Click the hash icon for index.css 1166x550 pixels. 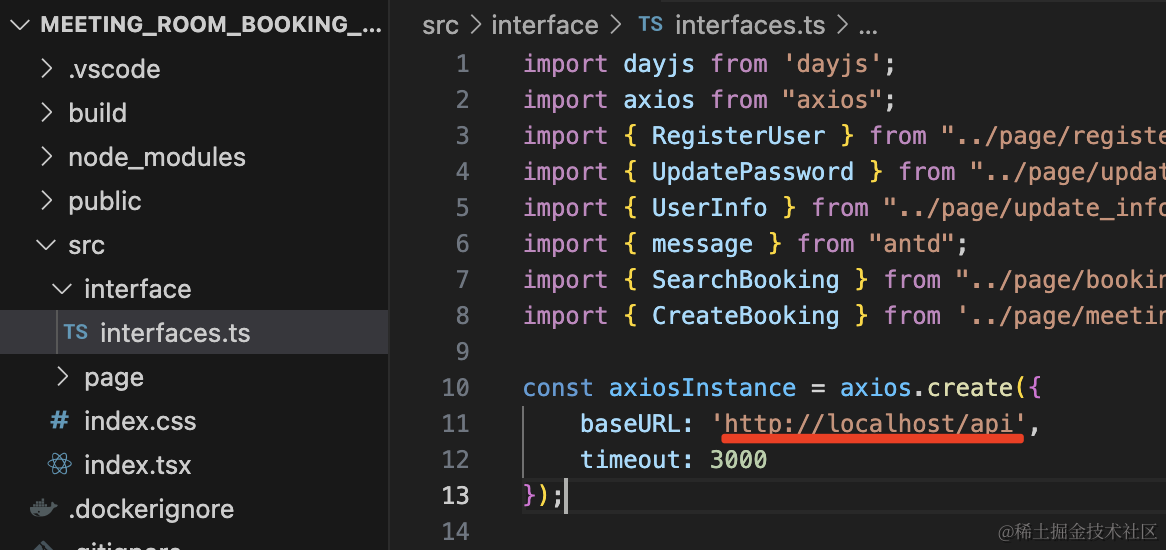60,421
